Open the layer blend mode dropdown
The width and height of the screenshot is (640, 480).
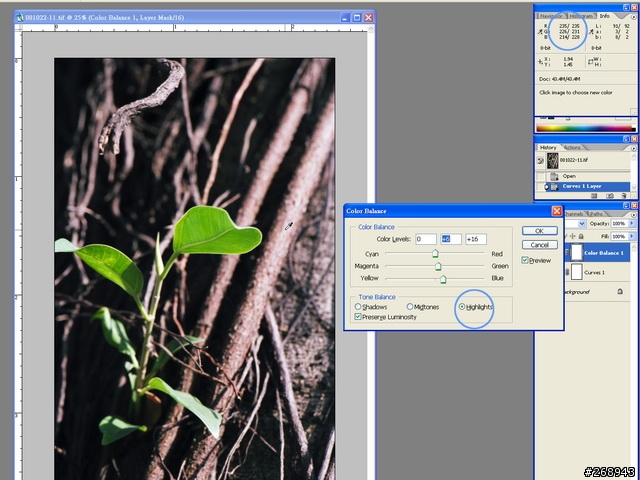coord(582,224)
